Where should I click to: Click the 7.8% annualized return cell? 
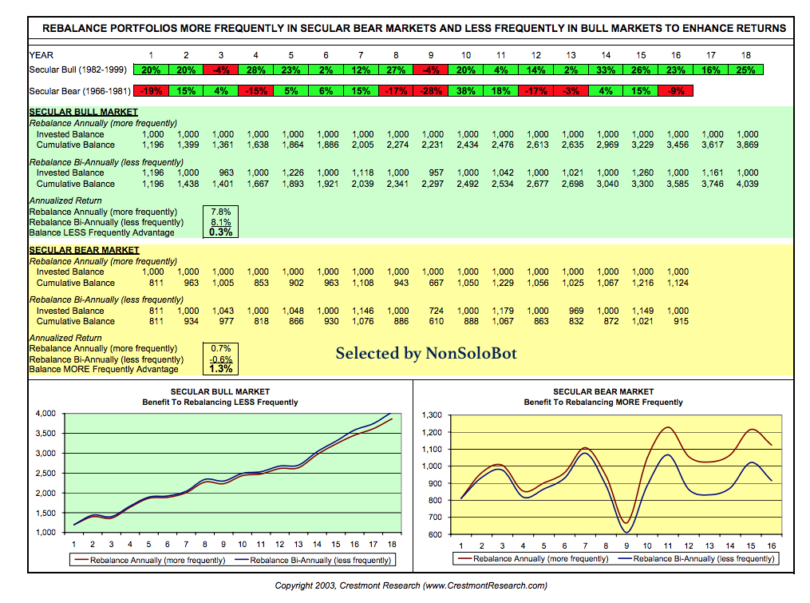(221, 212)
